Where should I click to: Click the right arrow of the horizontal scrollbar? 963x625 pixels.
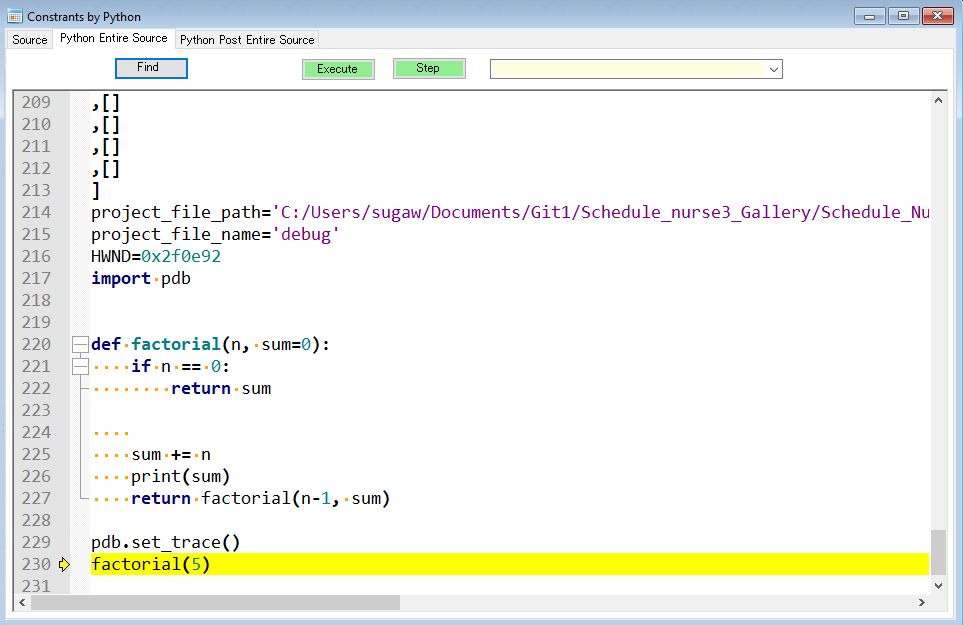922,602
